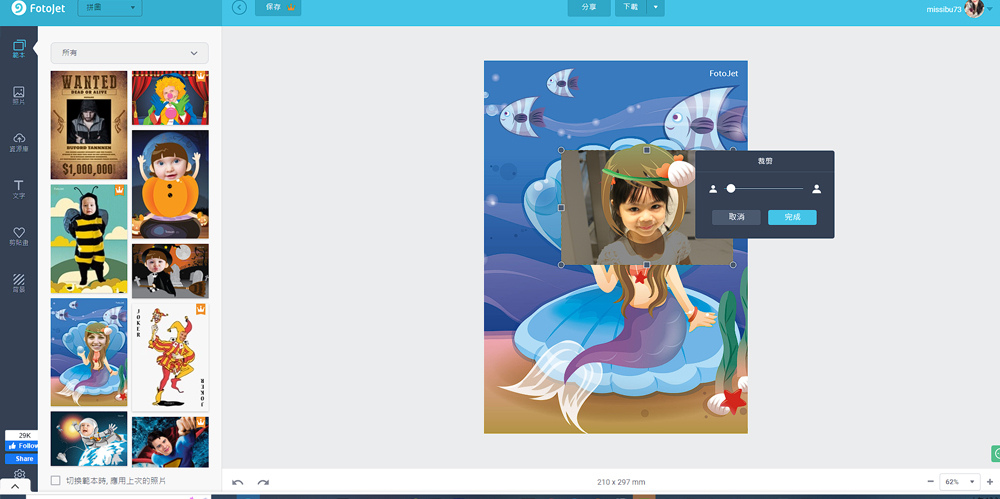Click the Facebook Follow button

click(22, 446)
